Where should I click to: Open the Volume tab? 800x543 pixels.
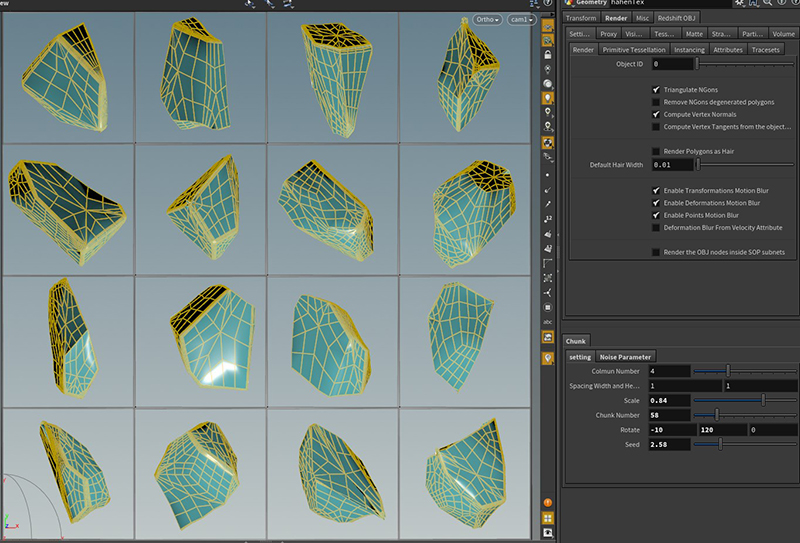pyautogui.click(x=783, y=34)
